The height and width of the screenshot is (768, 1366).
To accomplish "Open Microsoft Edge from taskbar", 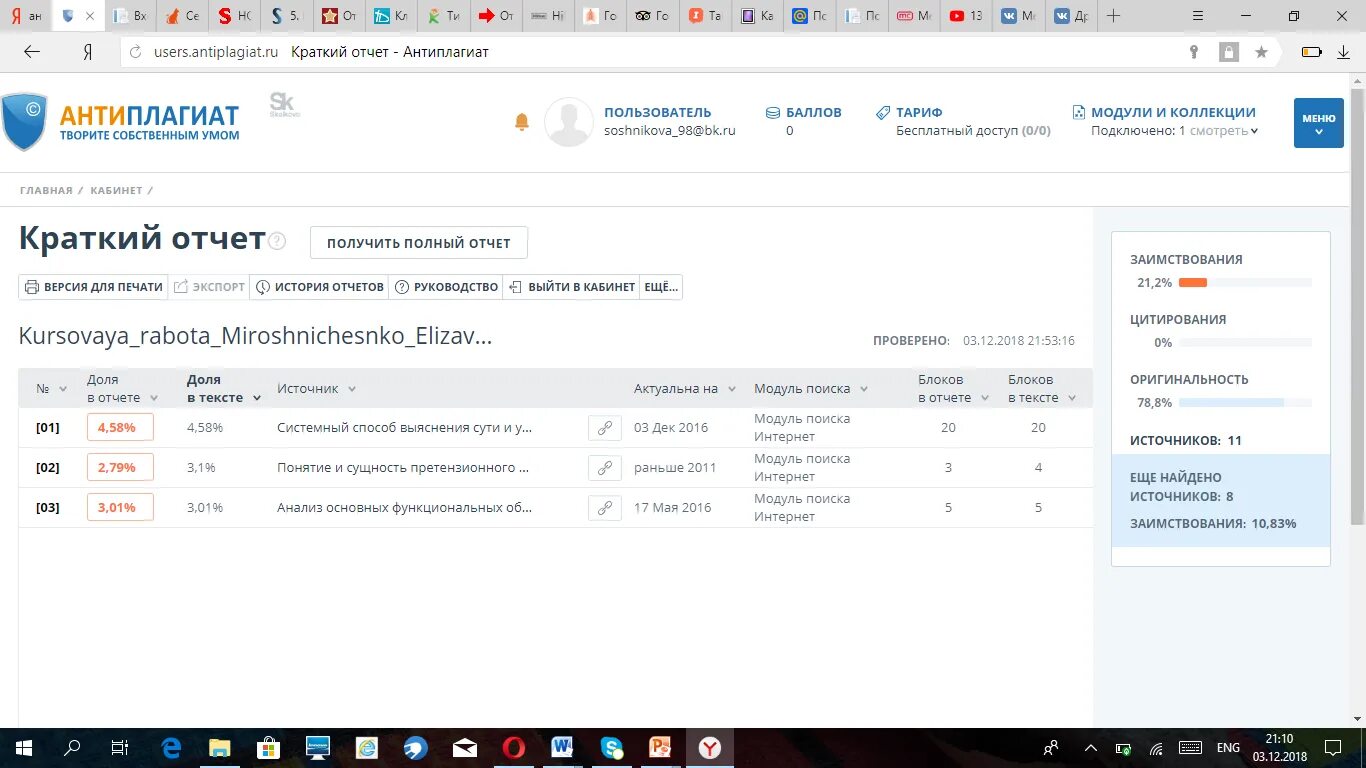I will [x=171, y=748].
